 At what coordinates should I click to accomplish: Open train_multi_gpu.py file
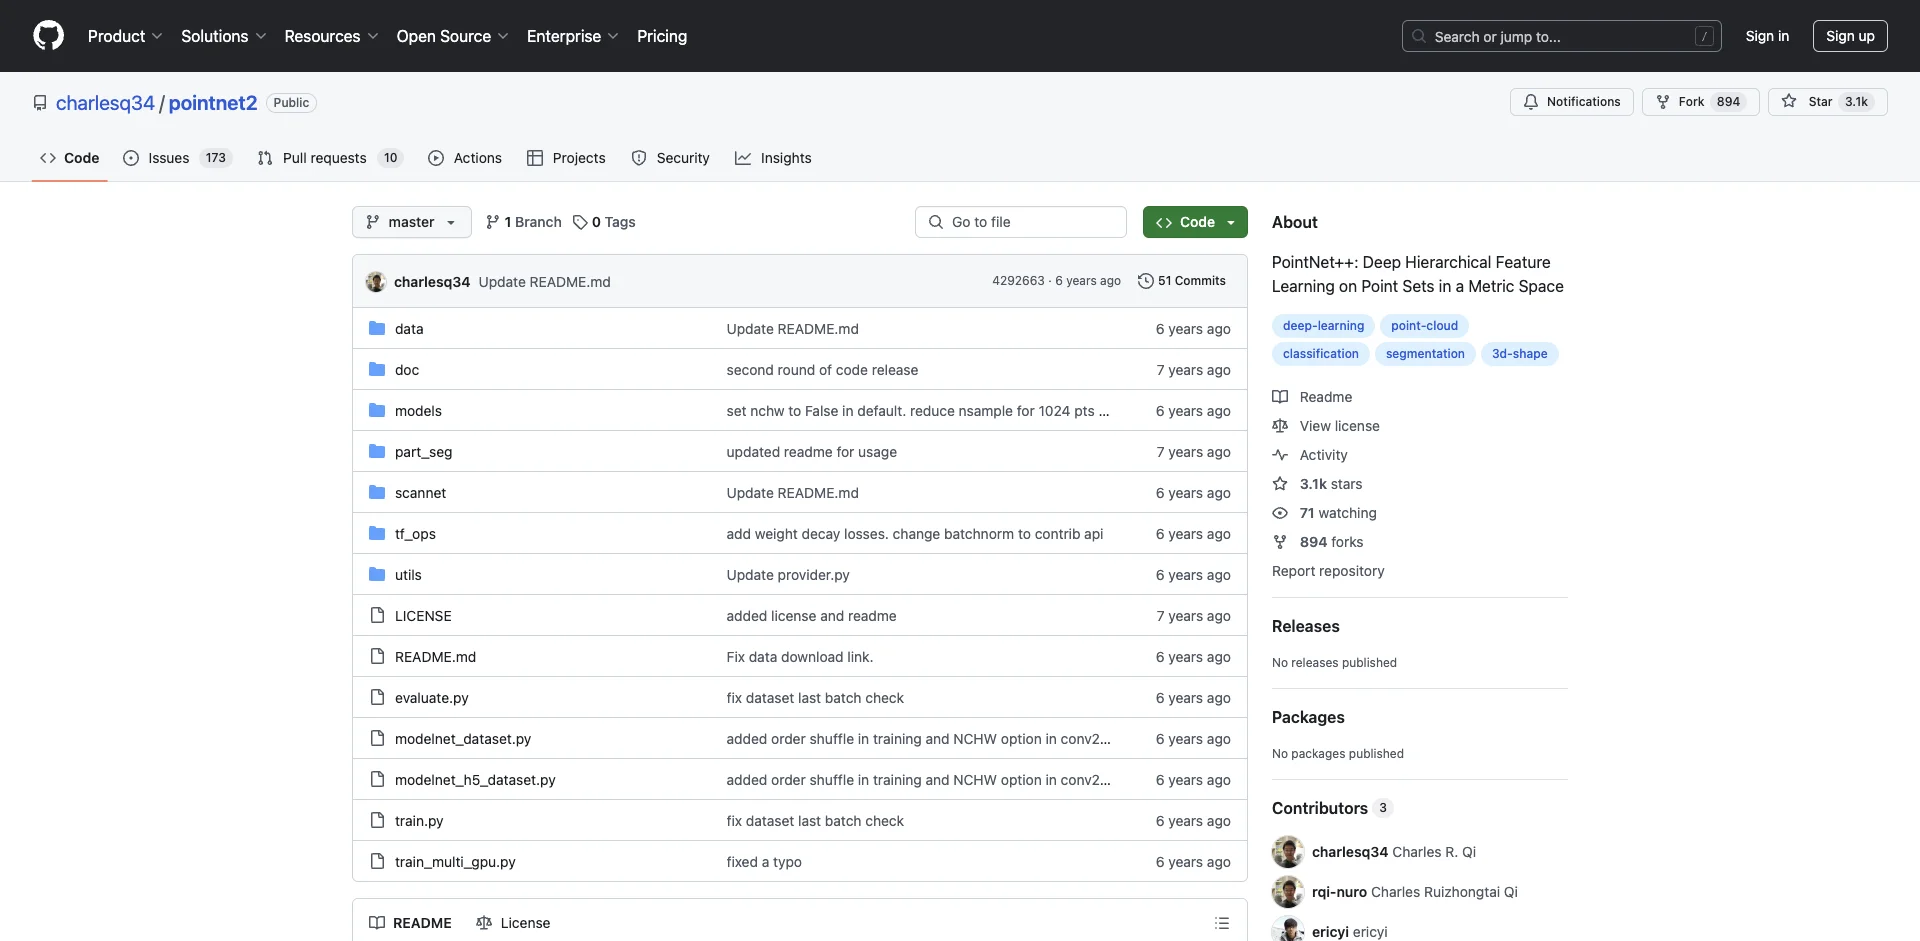pyautogui.click(x=455, y=862)
